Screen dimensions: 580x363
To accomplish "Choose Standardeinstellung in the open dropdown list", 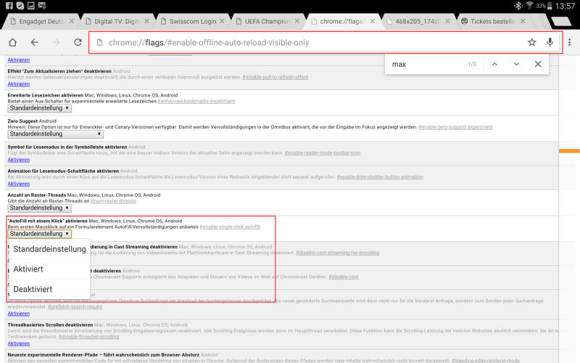I will pyautogui.click(x=49, y=249).
